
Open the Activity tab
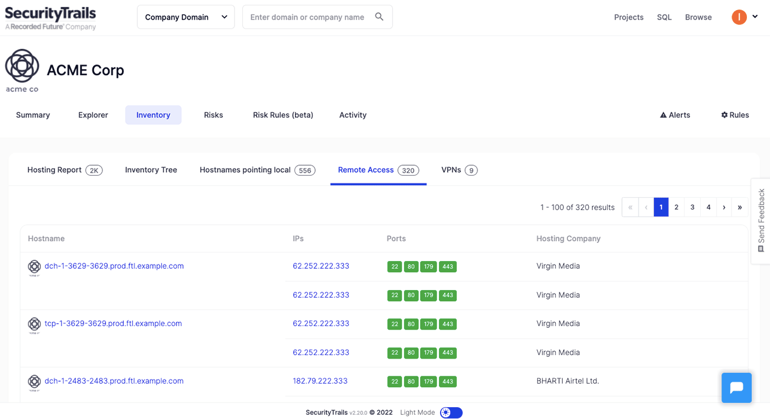(353, 115)
